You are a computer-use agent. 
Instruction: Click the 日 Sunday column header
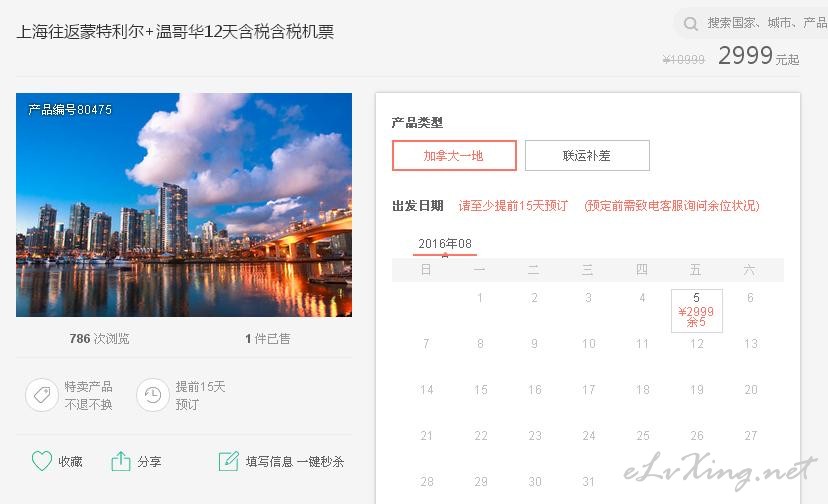[426, 270]
